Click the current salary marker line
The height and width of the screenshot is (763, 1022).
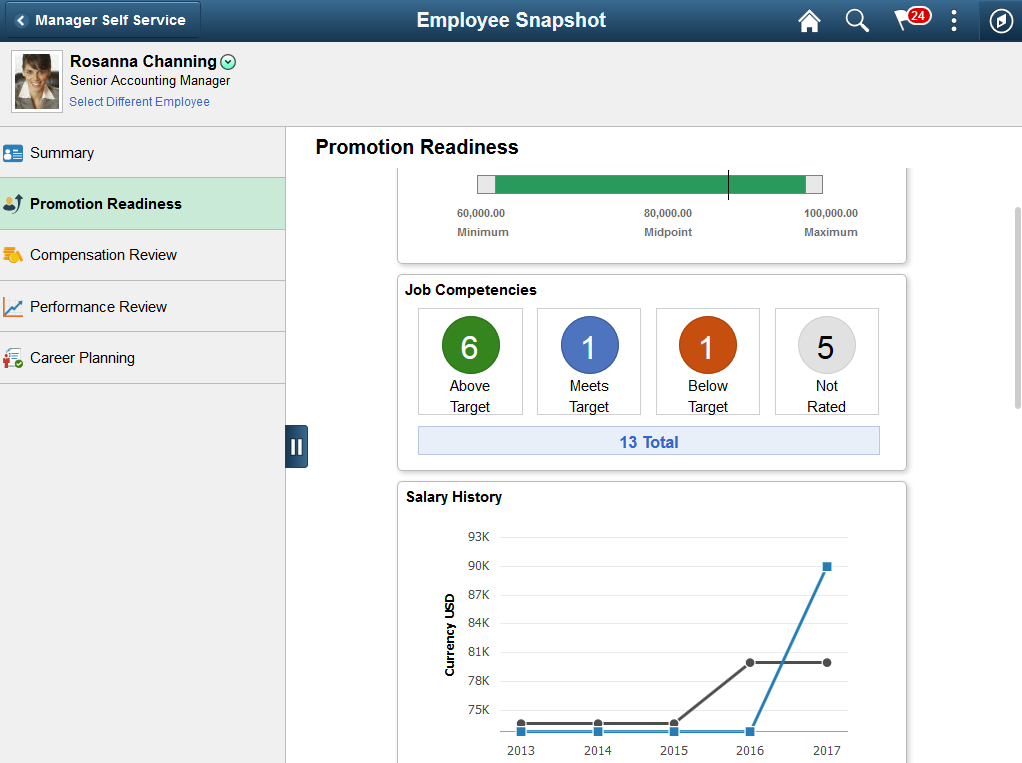pyautogui.click(x=728, y=184)
